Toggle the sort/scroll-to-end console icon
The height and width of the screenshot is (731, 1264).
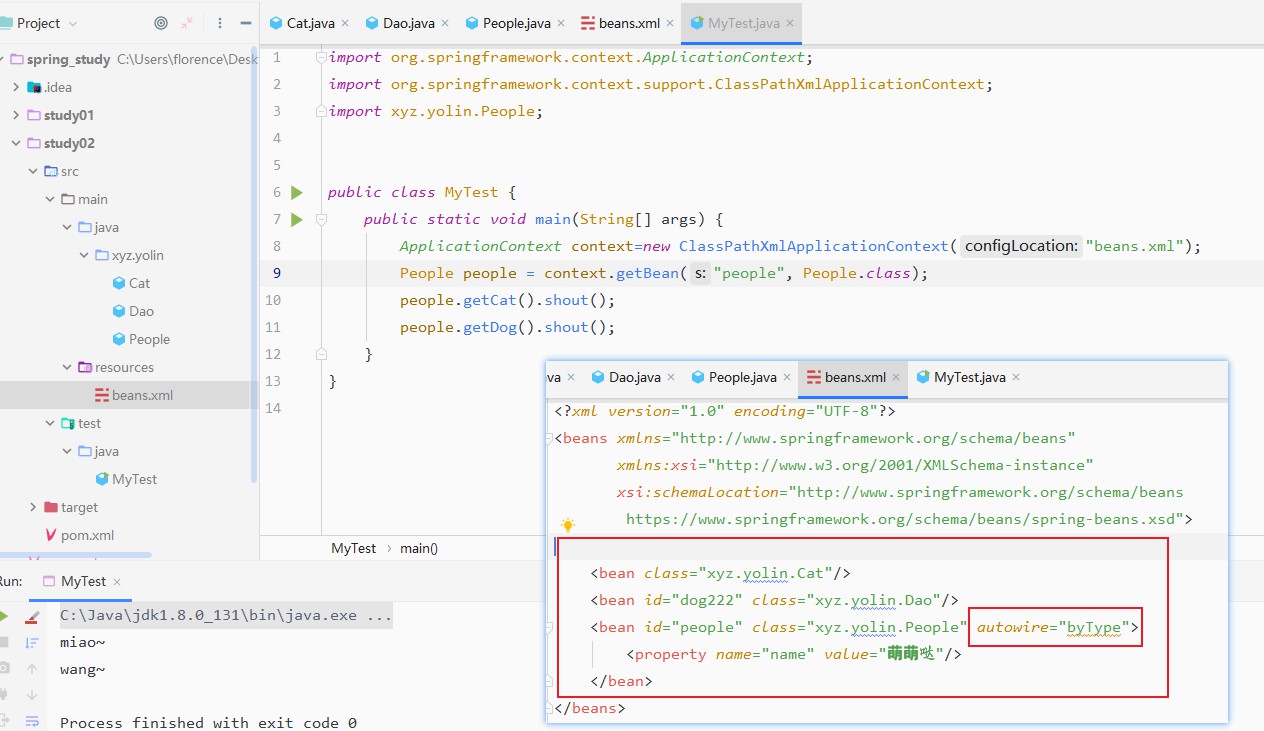pyautogui.click(x=32, y=643)
